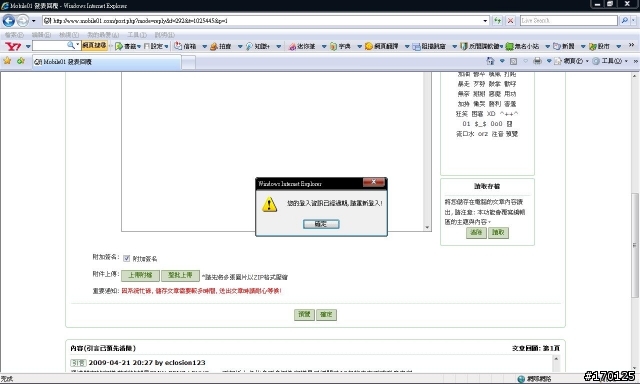Open the new blank tab button
The image size is (640, 384).
point(188,62)
